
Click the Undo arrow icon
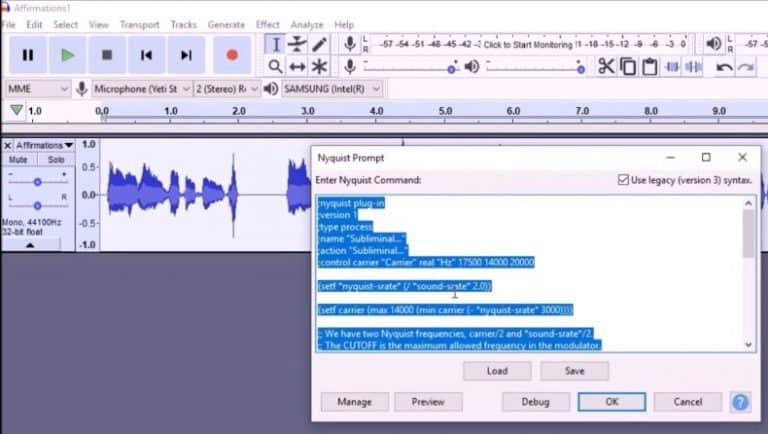723,67
